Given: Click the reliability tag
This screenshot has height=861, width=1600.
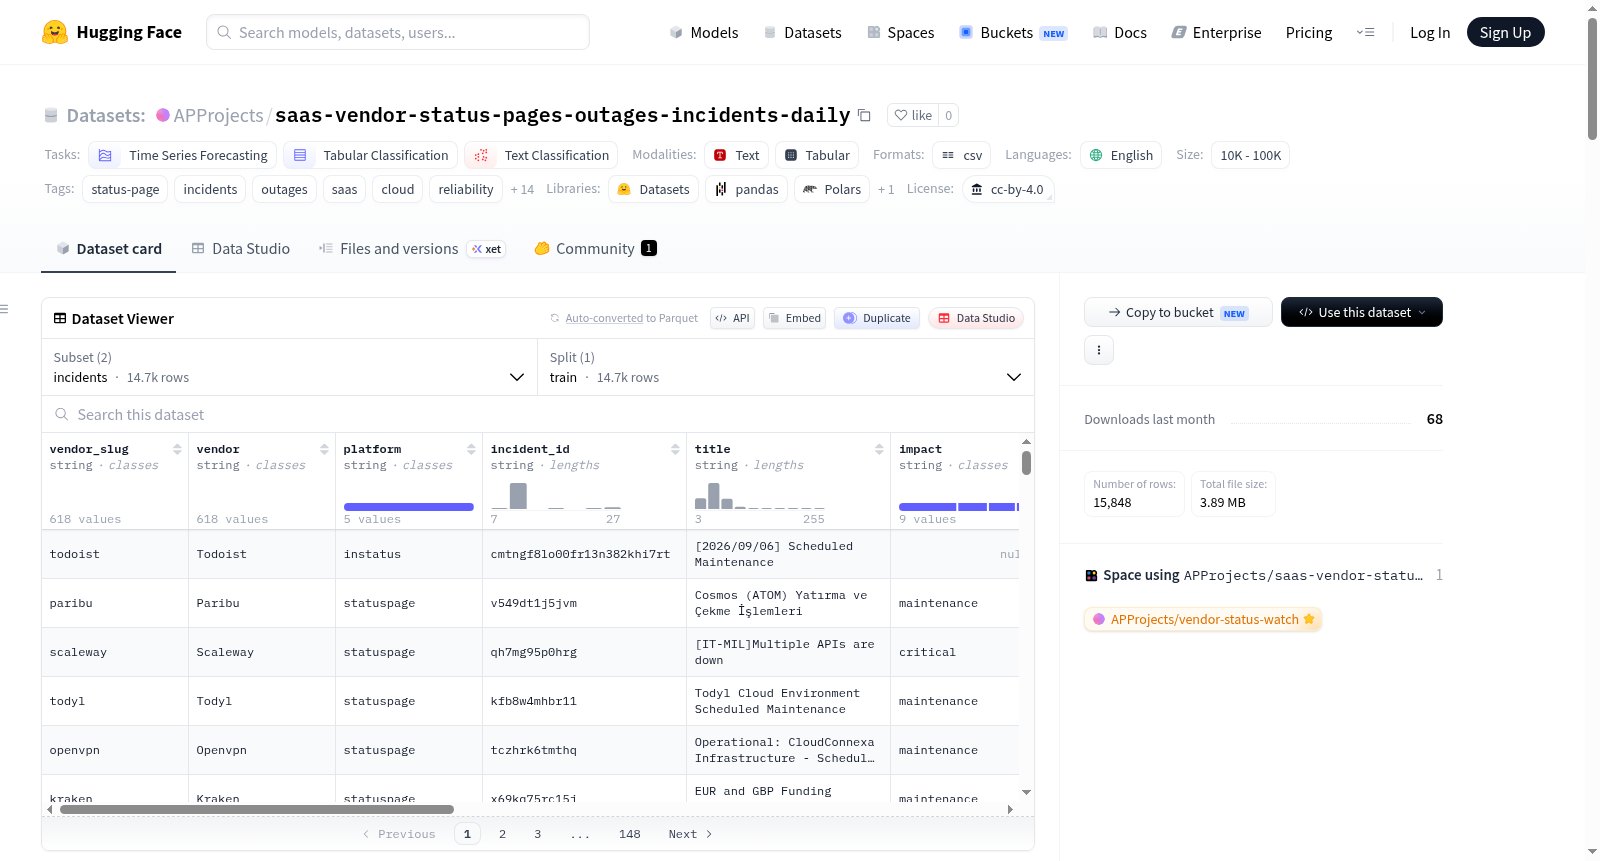Looking at the screenshot, I should tap(466, 189).
